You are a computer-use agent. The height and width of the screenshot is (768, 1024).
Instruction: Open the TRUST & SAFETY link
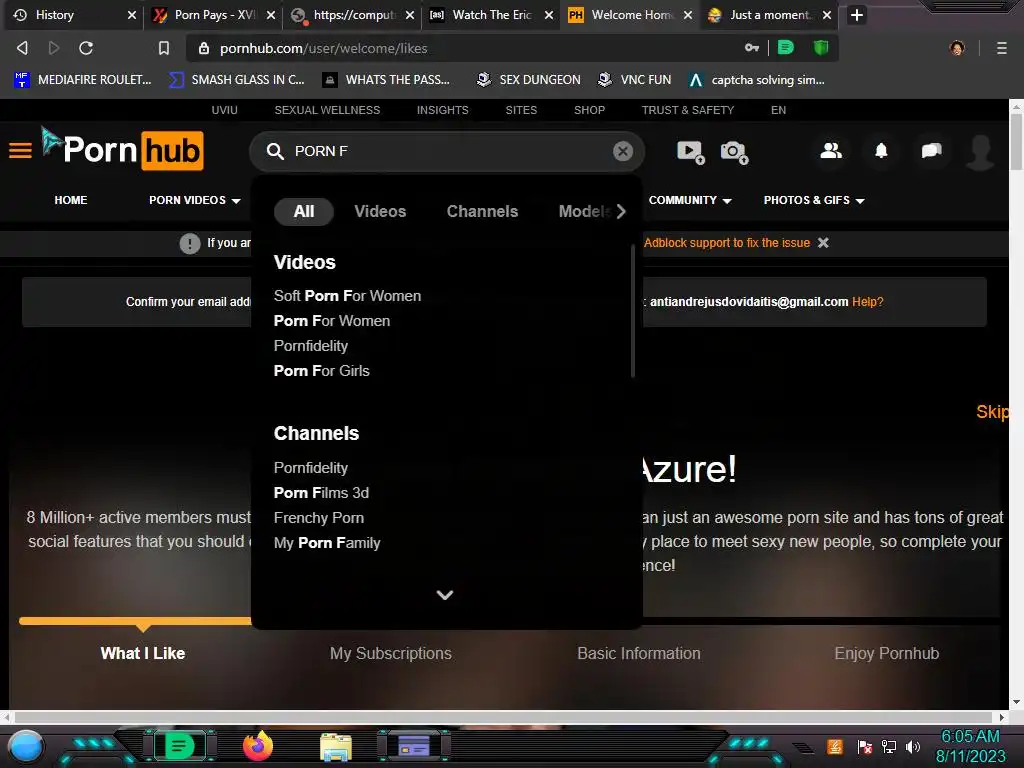688,110
